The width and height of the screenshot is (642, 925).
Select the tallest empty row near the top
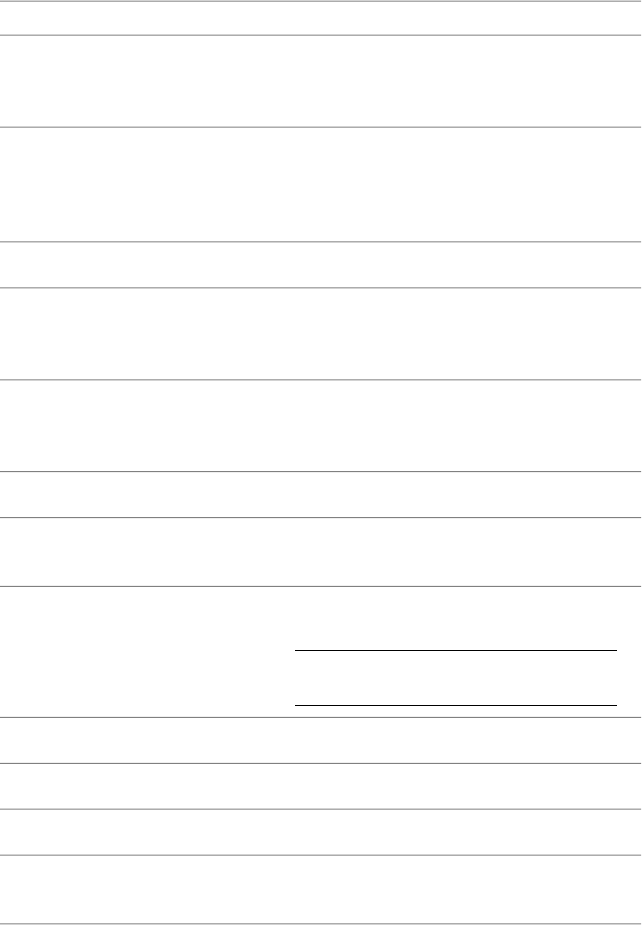tap(321, 185)
